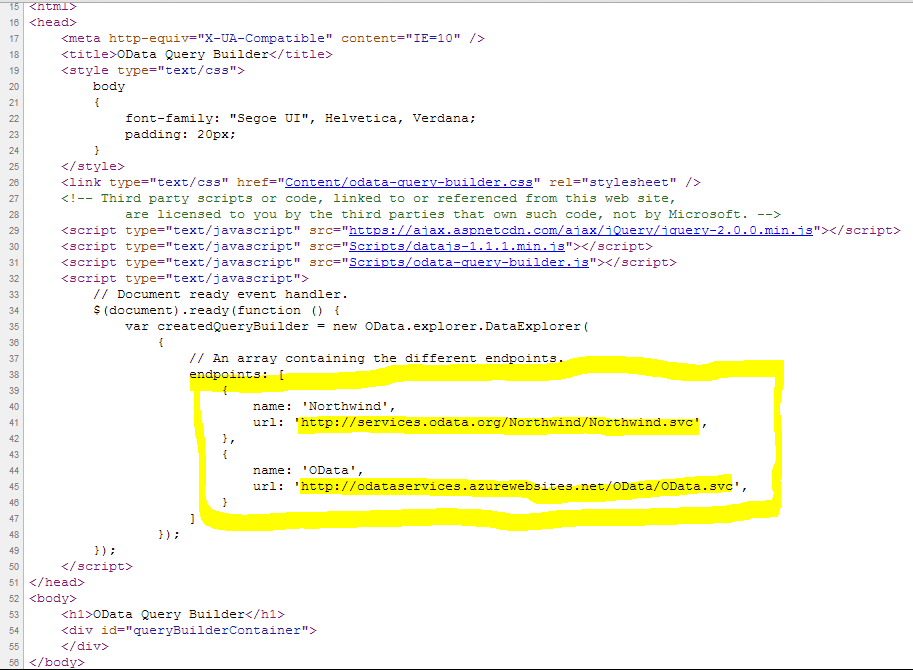Click line number 29 in the gutter
Viewport: 913px width, 670px height.
pos(14,231)
